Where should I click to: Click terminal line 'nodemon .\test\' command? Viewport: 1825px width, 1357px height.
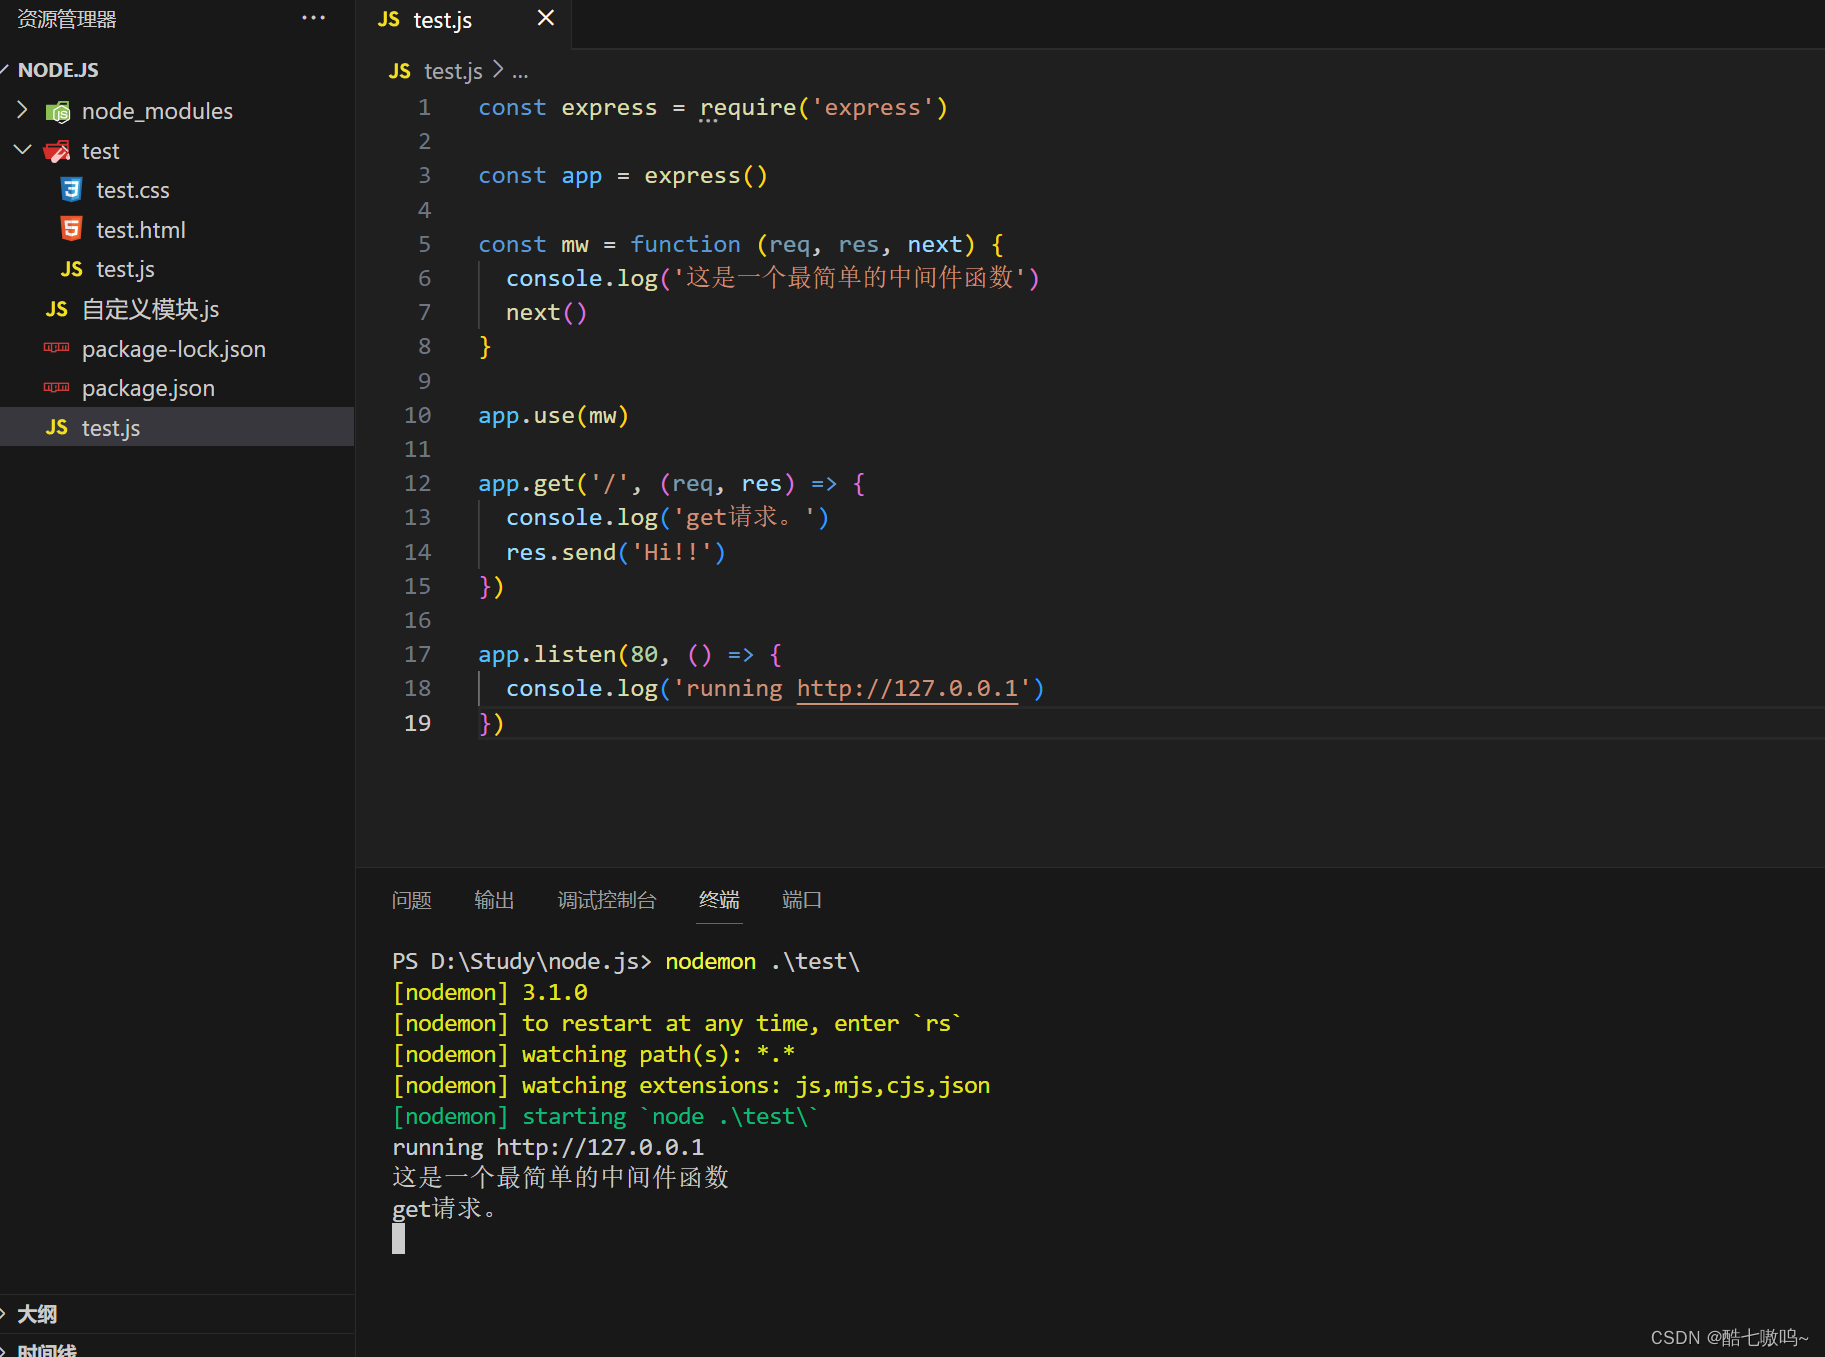(762, 962)
